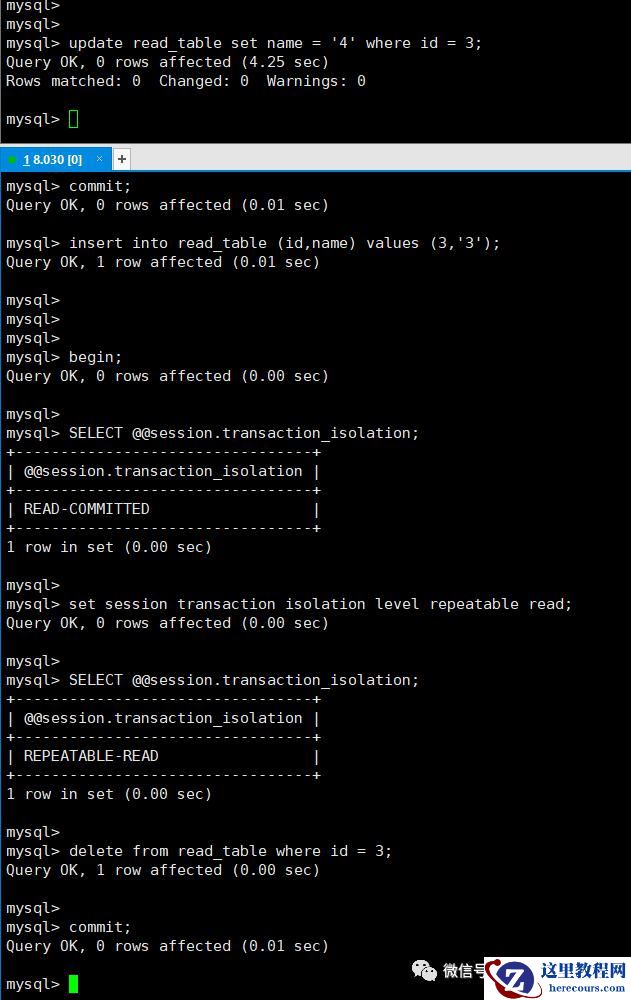Open the herecours.com link
This screenshot has width=631, height=1000.
tap(584, 988)
